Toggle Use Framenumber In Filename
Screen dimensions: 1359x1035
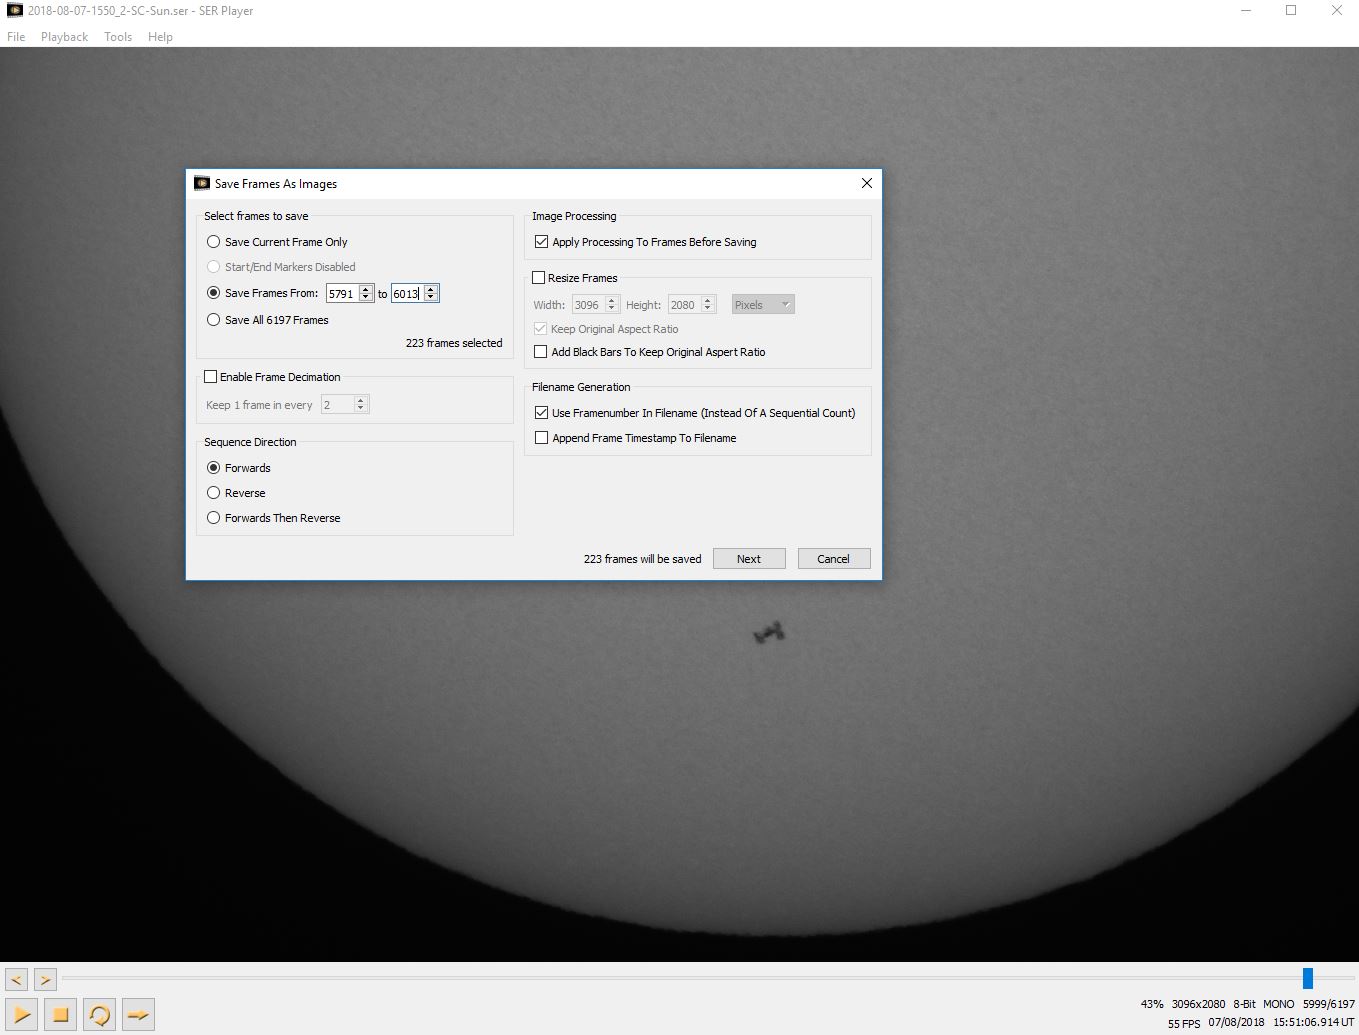tap(694, 412)
